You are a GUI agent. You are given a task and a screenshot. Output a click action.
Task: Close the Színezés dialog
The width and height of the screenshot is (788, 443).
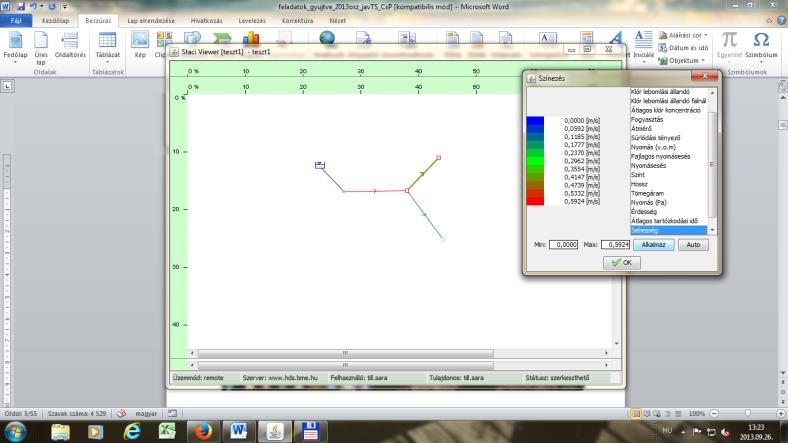[705, 76]
